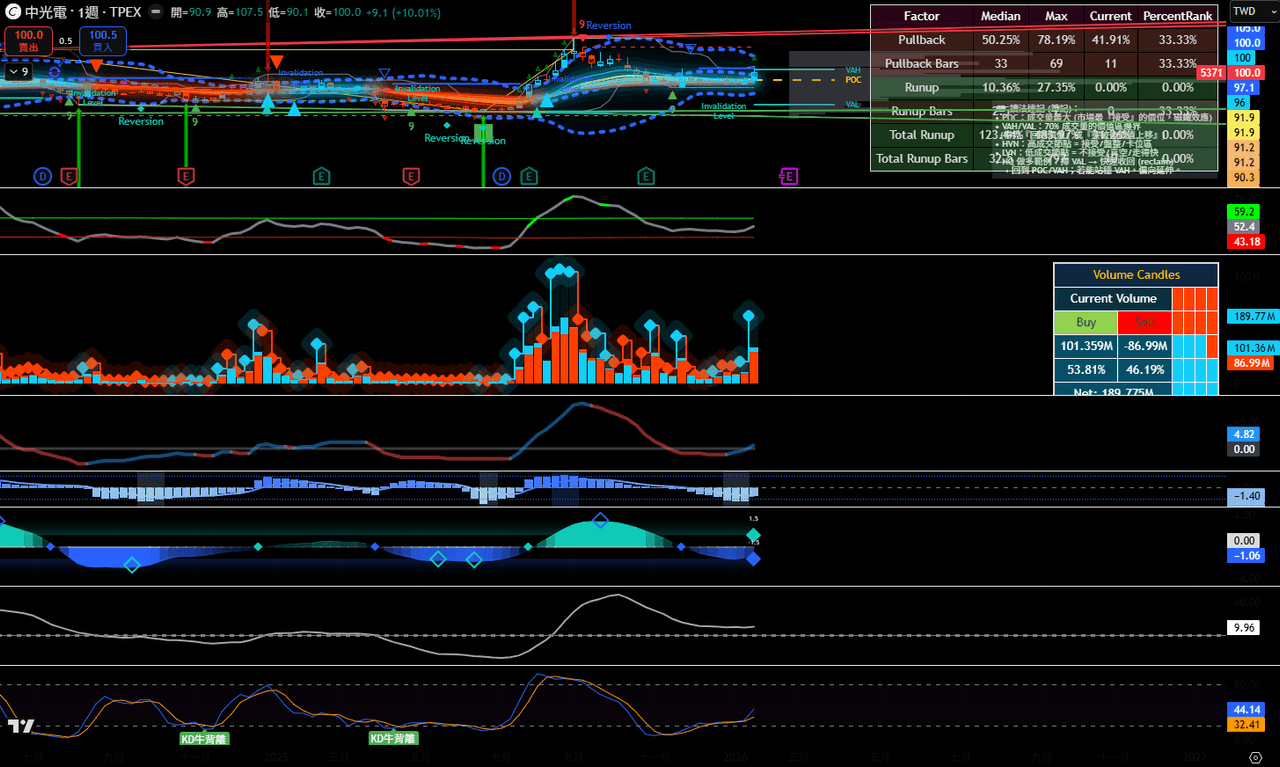This screenshot has width=1280, height=767.
Task: Click the purple lightning E earnings marker
Action: (x=788, y=177)
